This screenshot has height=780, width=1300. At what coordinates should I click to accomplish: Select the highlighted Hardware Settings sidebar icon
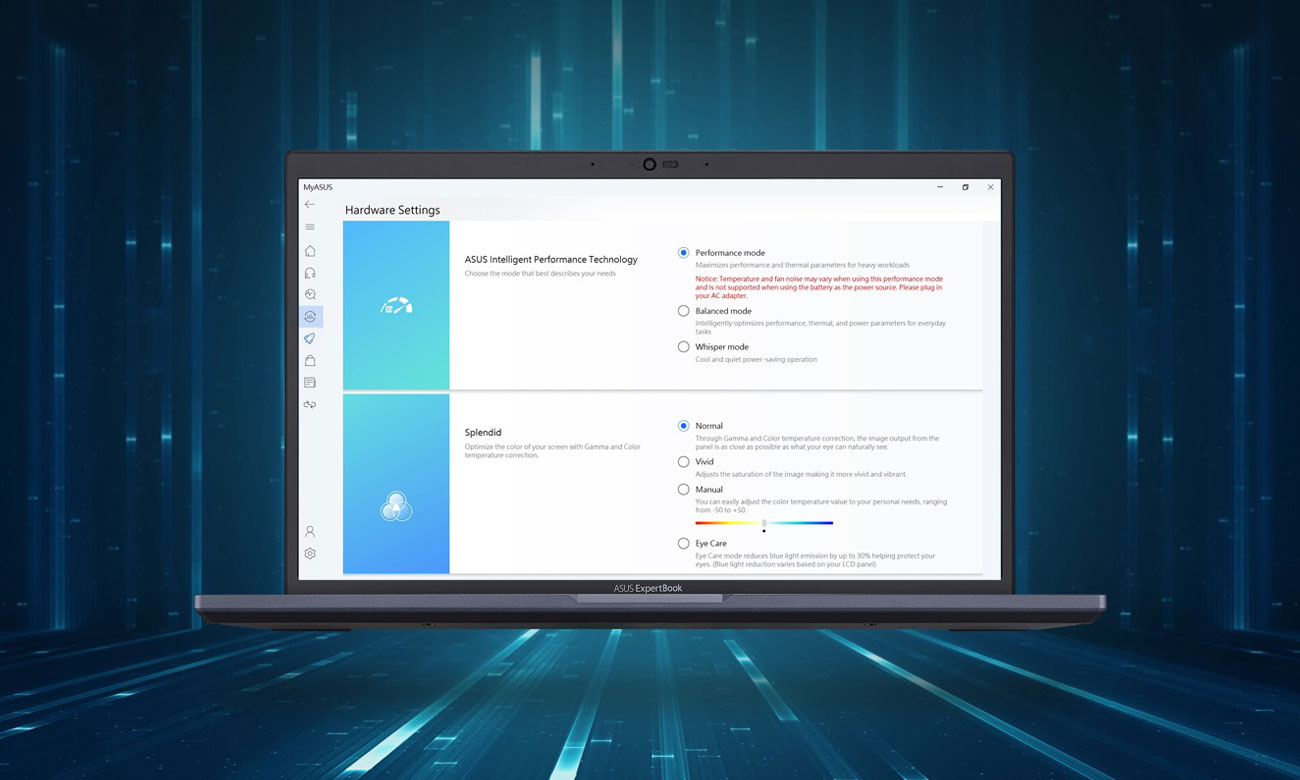310,317
